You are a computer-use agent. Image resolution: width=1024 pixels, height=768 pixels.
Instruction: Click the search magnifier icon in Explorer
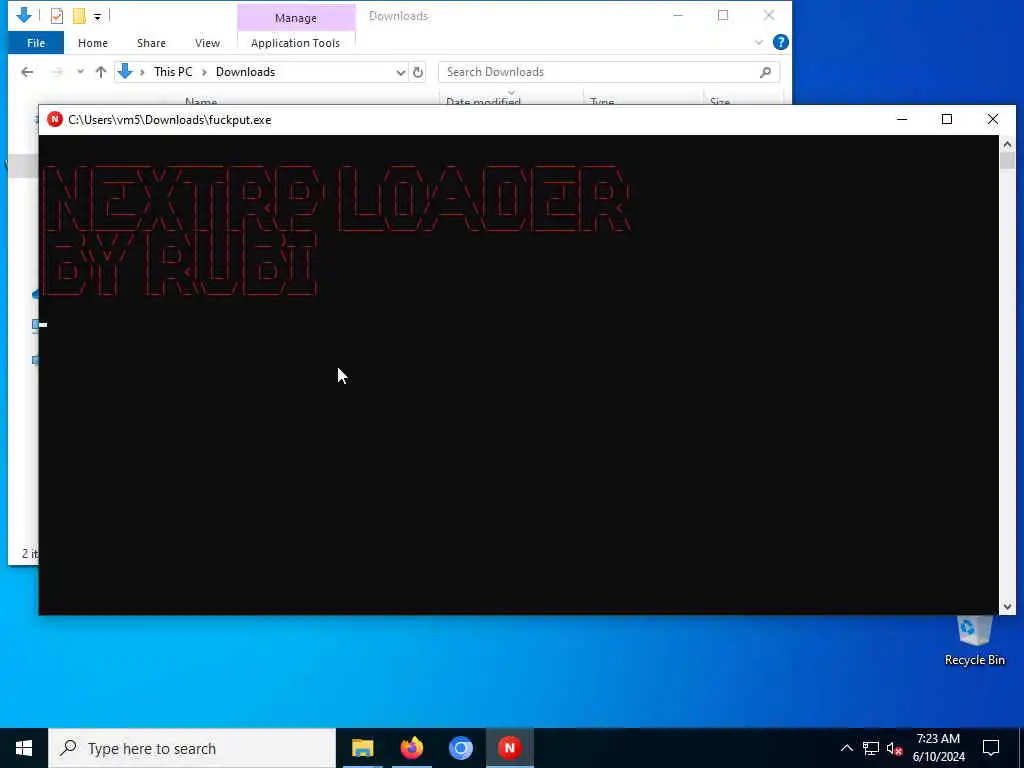pyautogui.click(x=765, y=72)
